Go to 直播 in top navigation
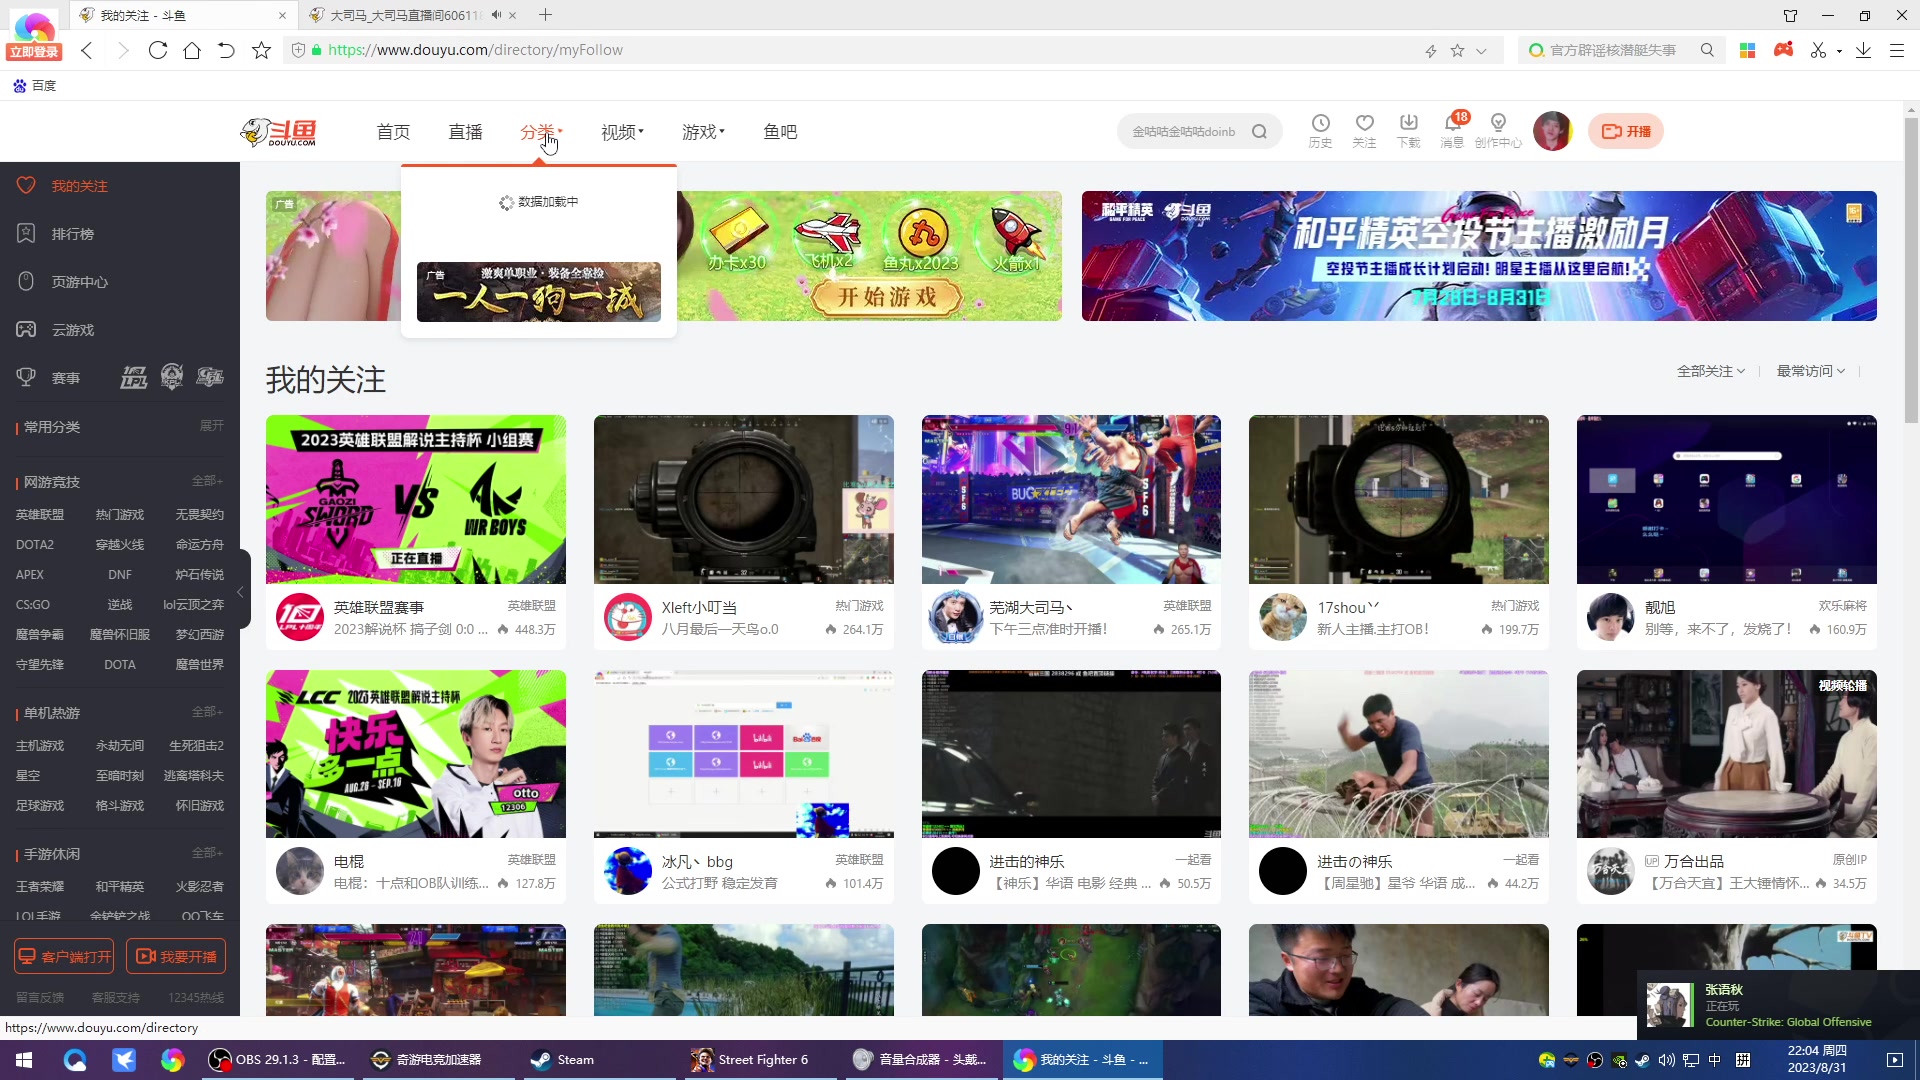This screenshot has width=1920, height=1080. tap(465, 132)
